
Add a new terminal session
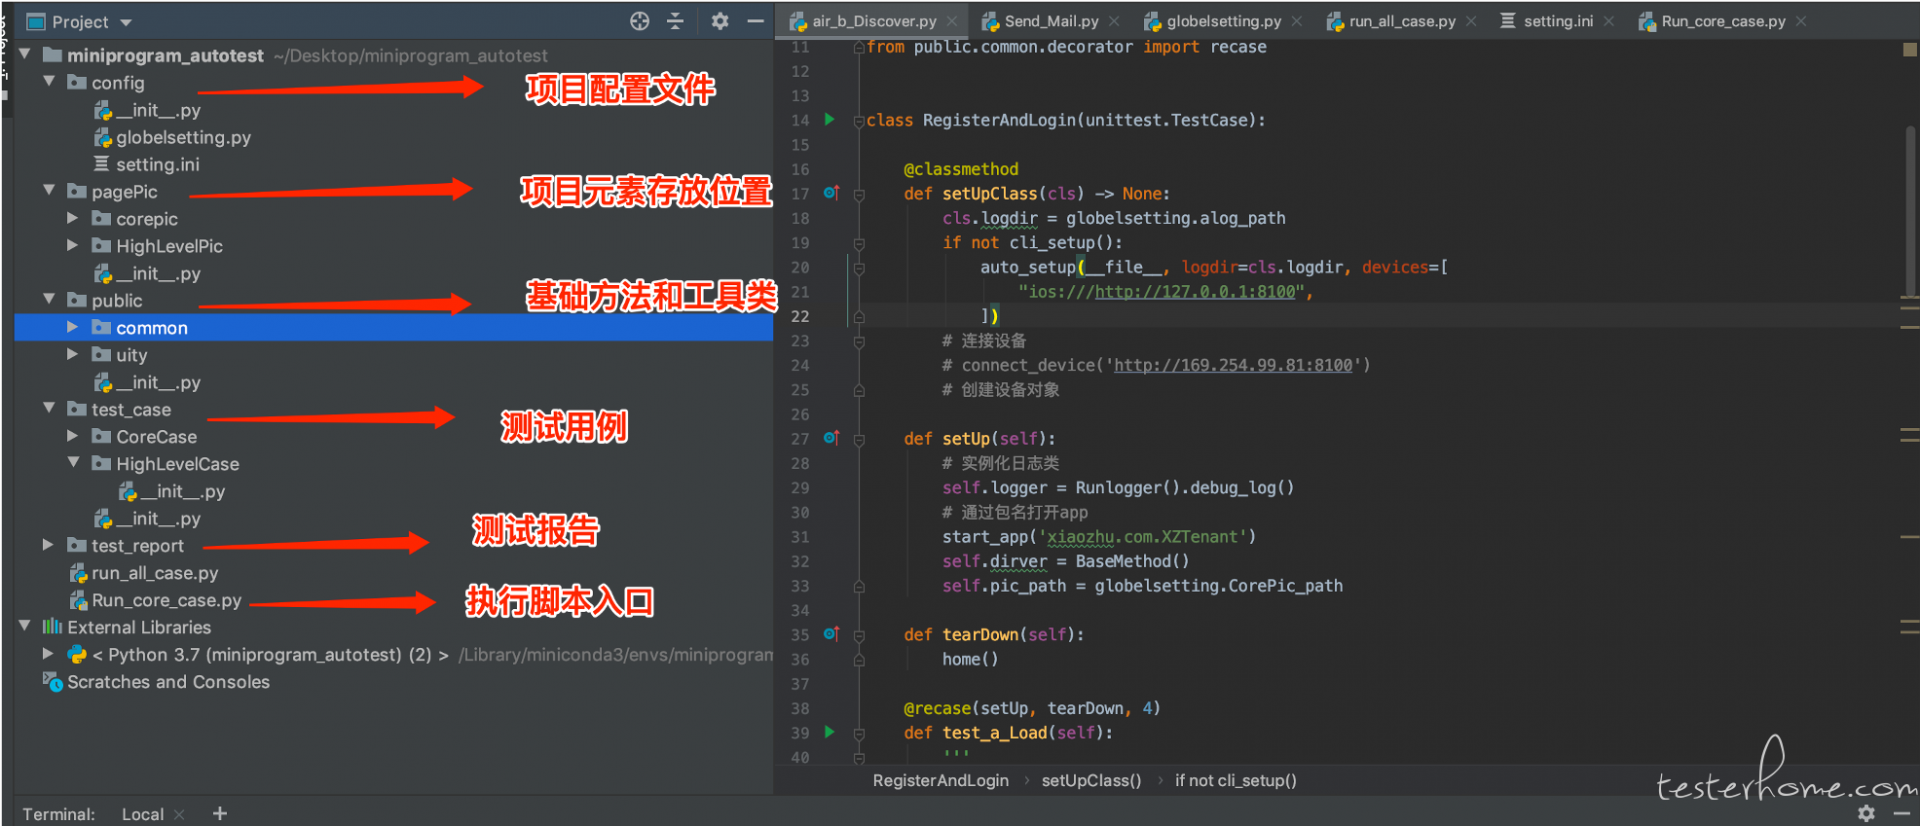(220, 814)
